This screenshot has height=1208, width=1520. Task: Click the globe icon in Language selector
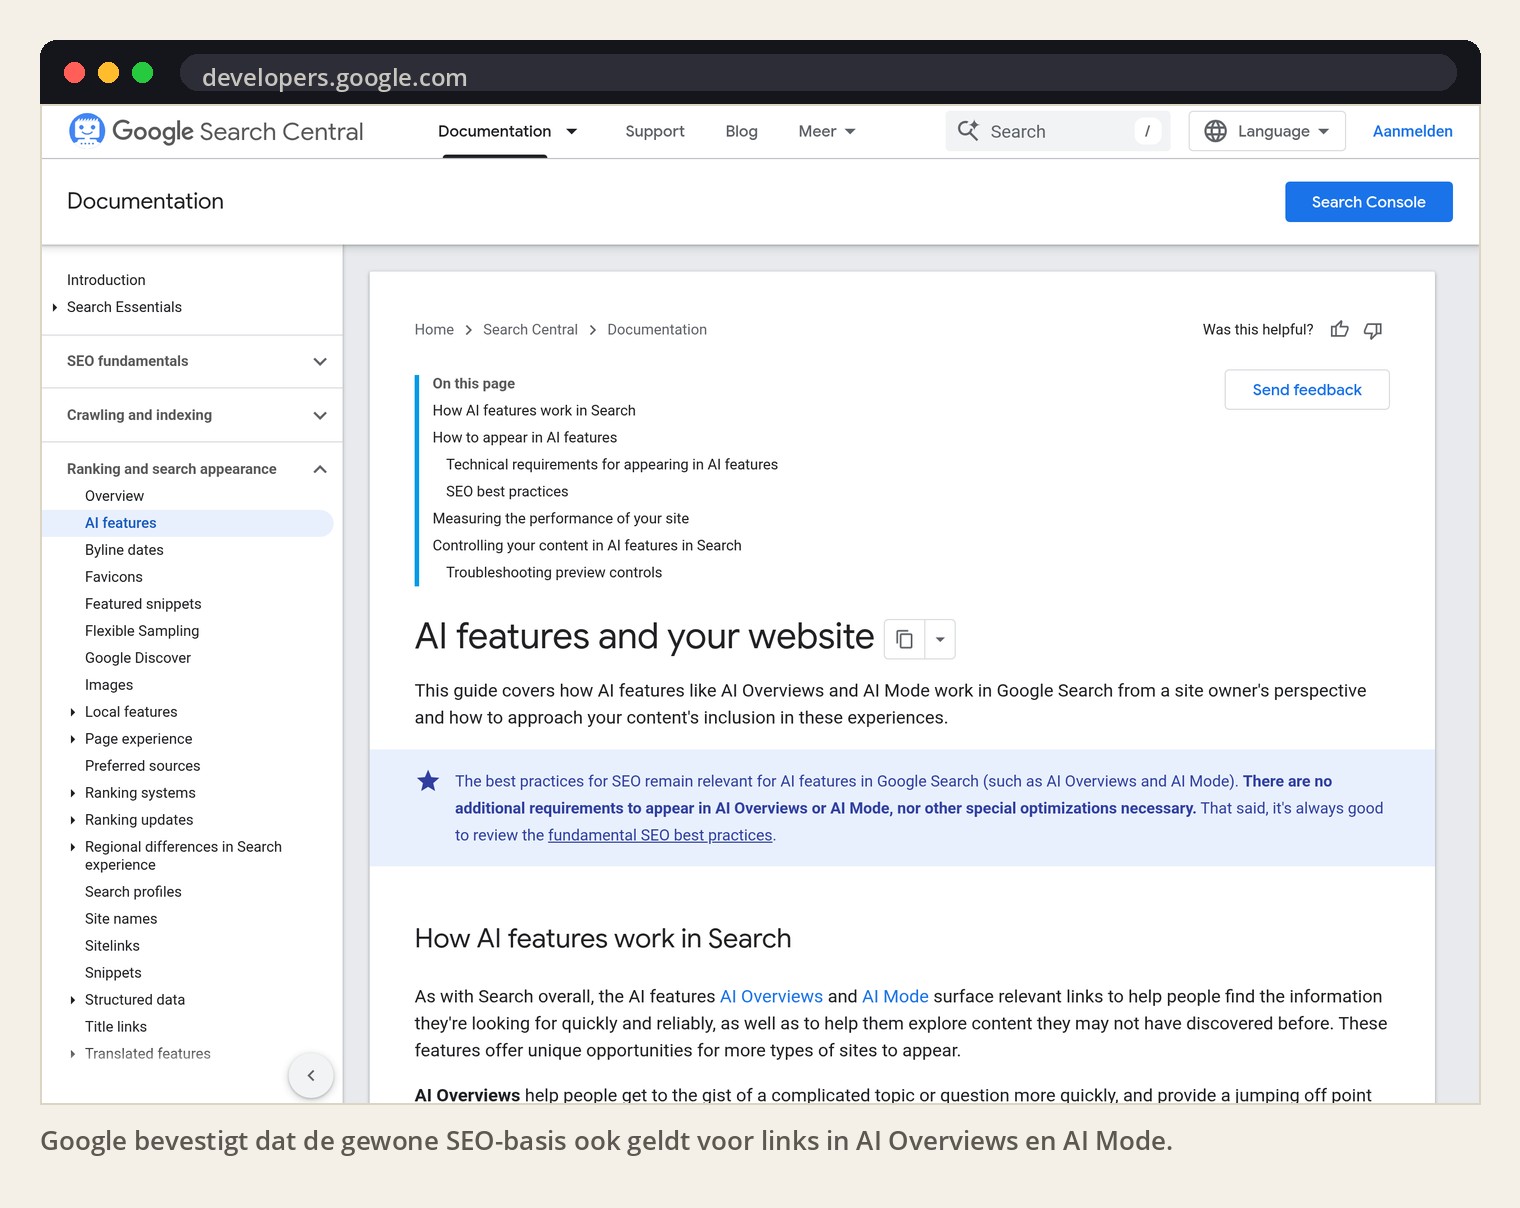pos(1215,131)
